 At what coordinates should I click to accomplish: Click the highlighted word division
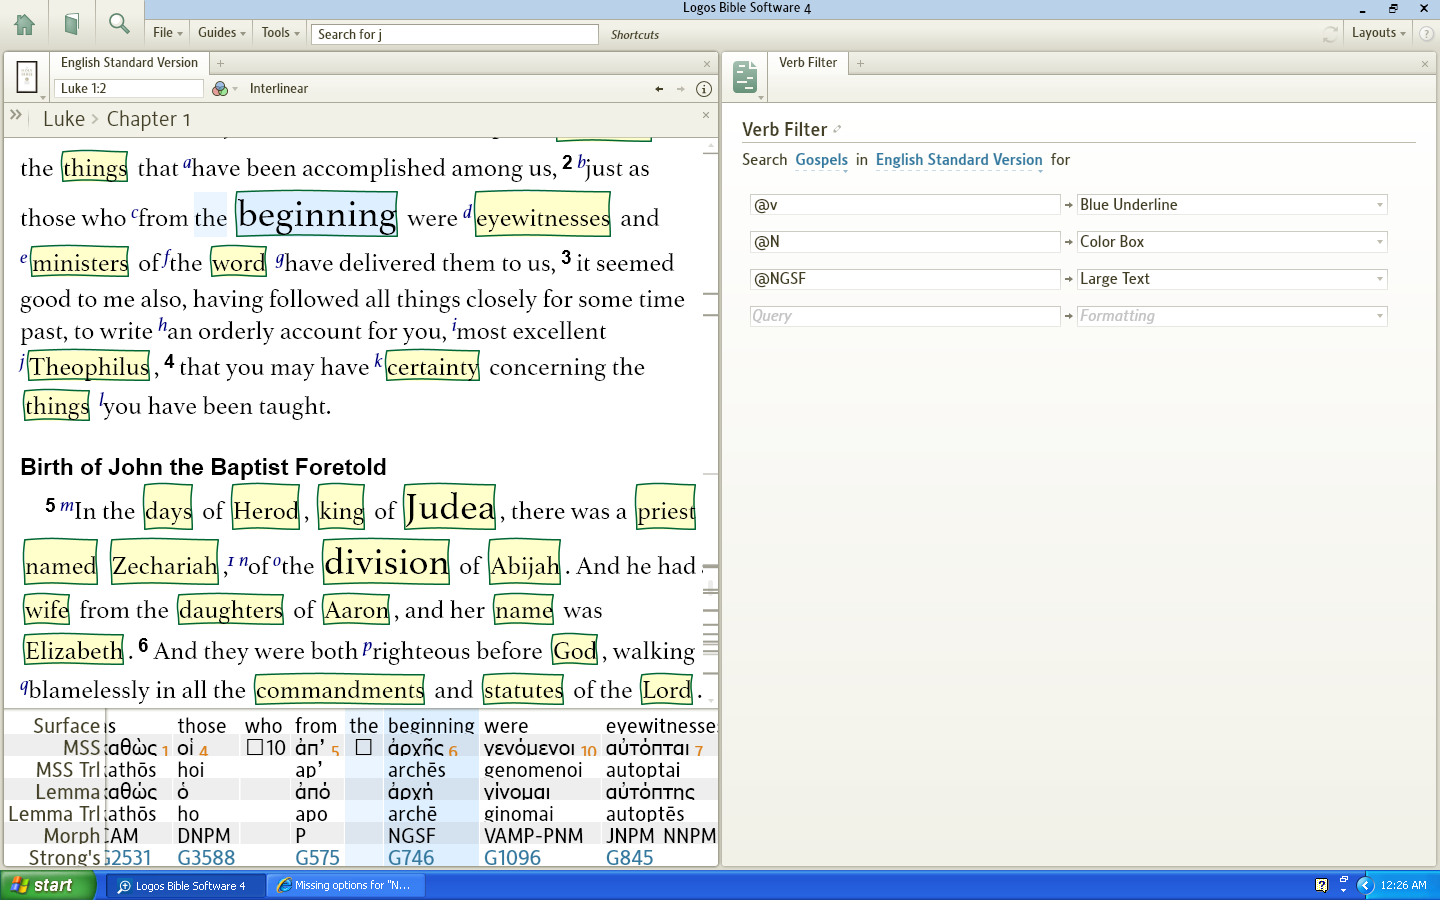tap(386, 562)
